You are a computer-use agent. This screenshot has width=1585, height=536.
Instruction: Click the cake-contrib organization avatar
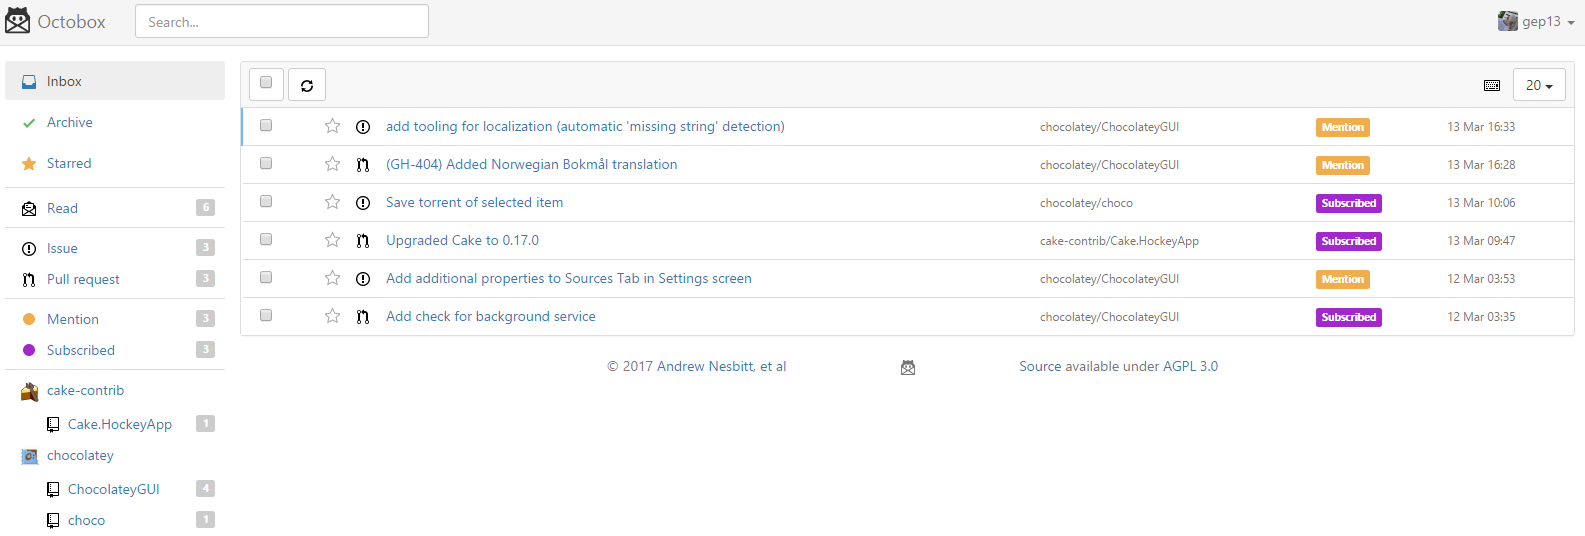point(29,391)
